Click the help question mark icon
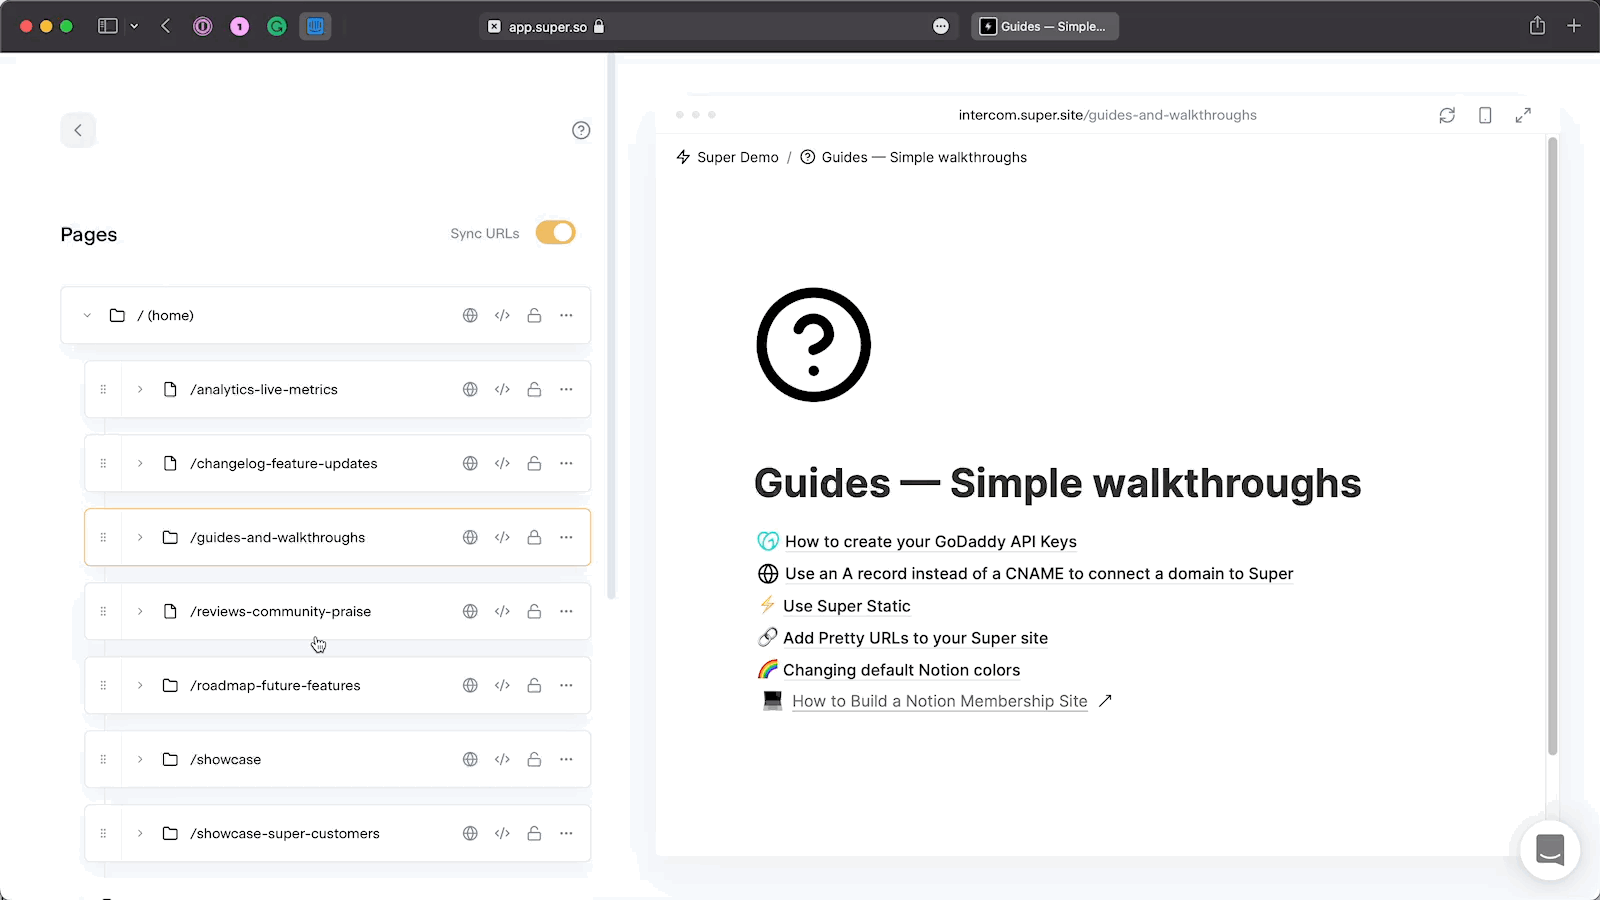This screenshot has width=1600, height=900. click(x=581, y=130)
